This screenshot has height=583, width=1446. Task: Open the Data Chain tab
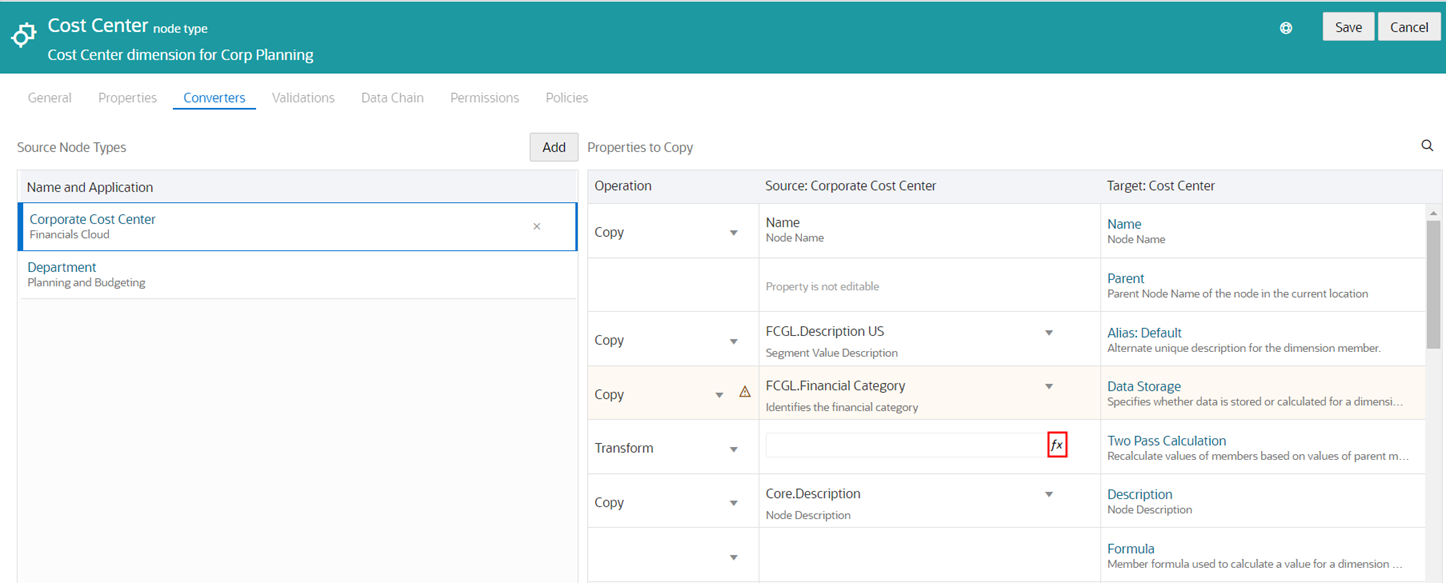pyautogui.click(x=392, y=98)
